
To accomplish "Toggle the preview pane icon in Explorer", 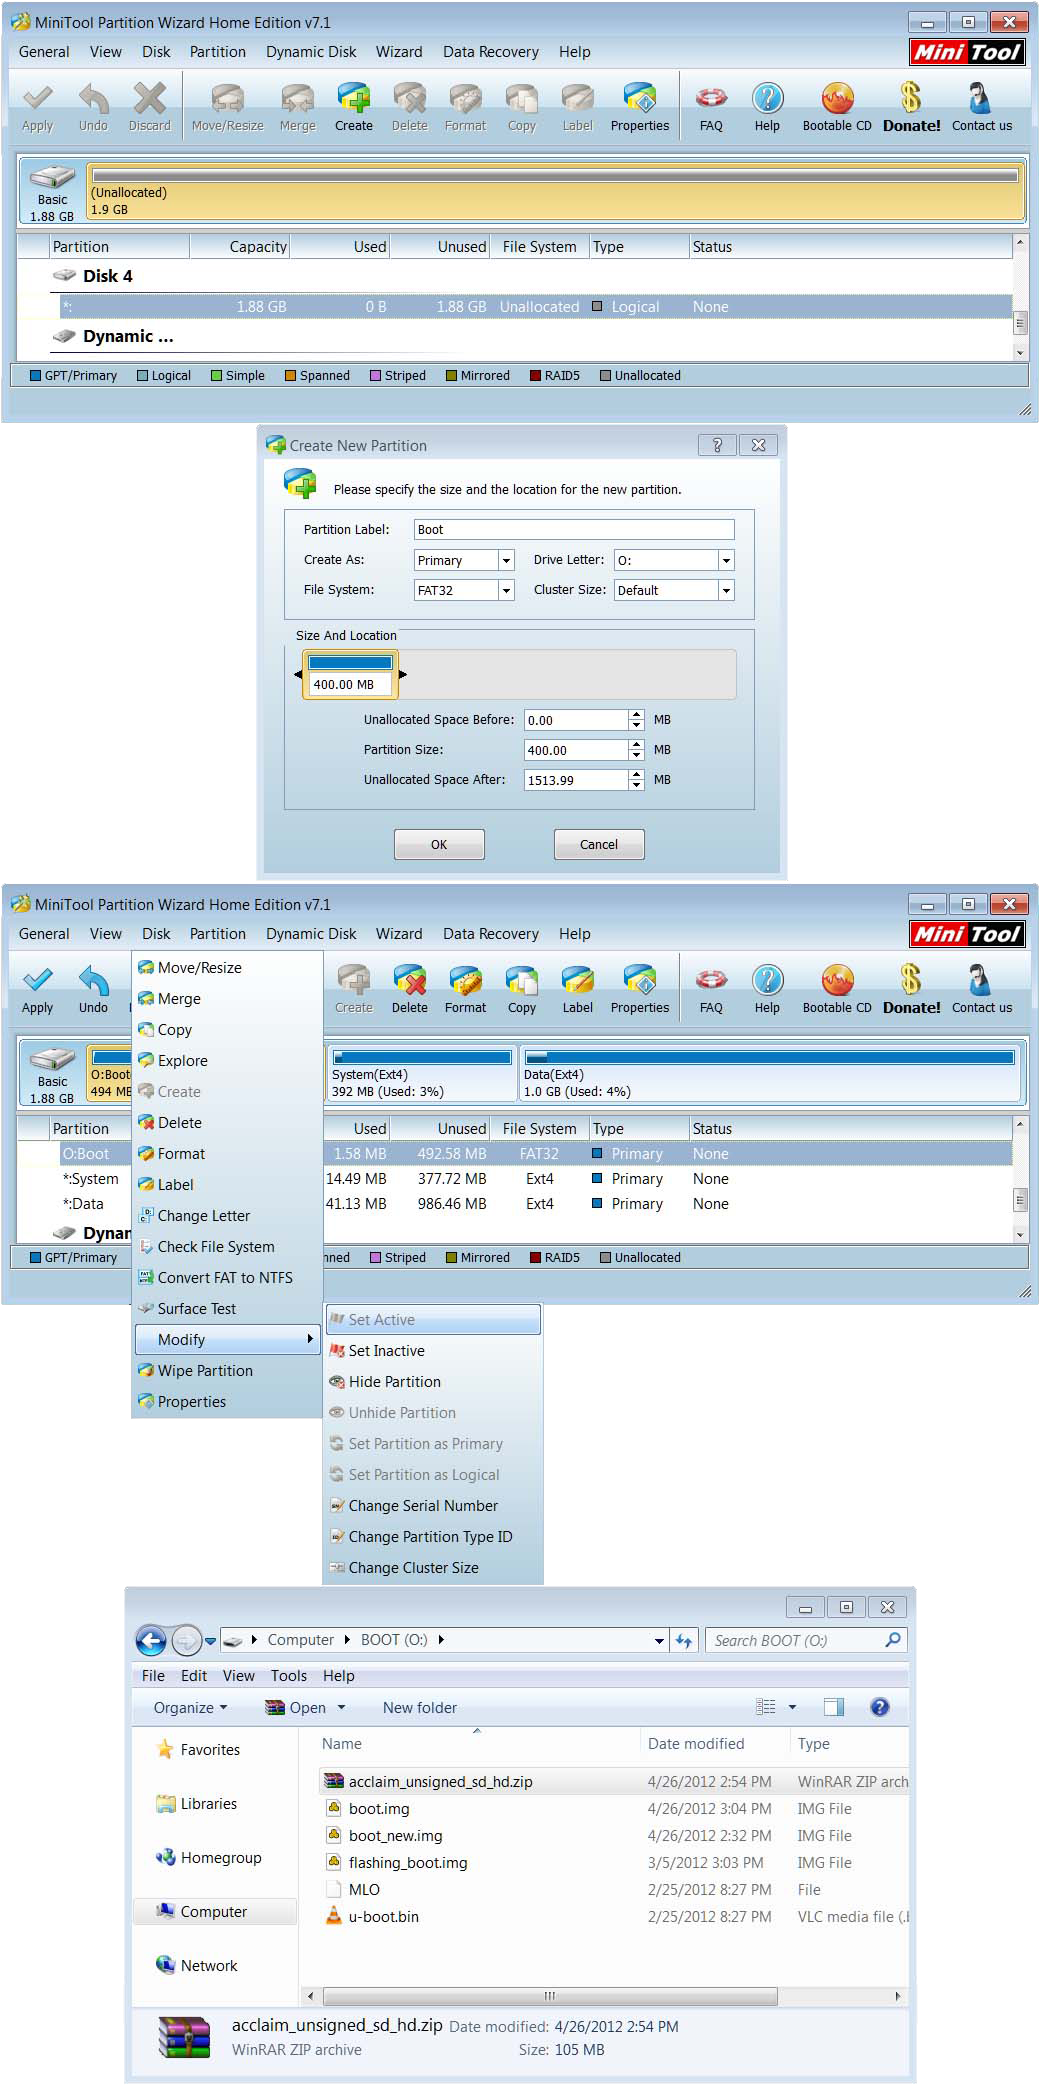I will tap(833, 1707).
